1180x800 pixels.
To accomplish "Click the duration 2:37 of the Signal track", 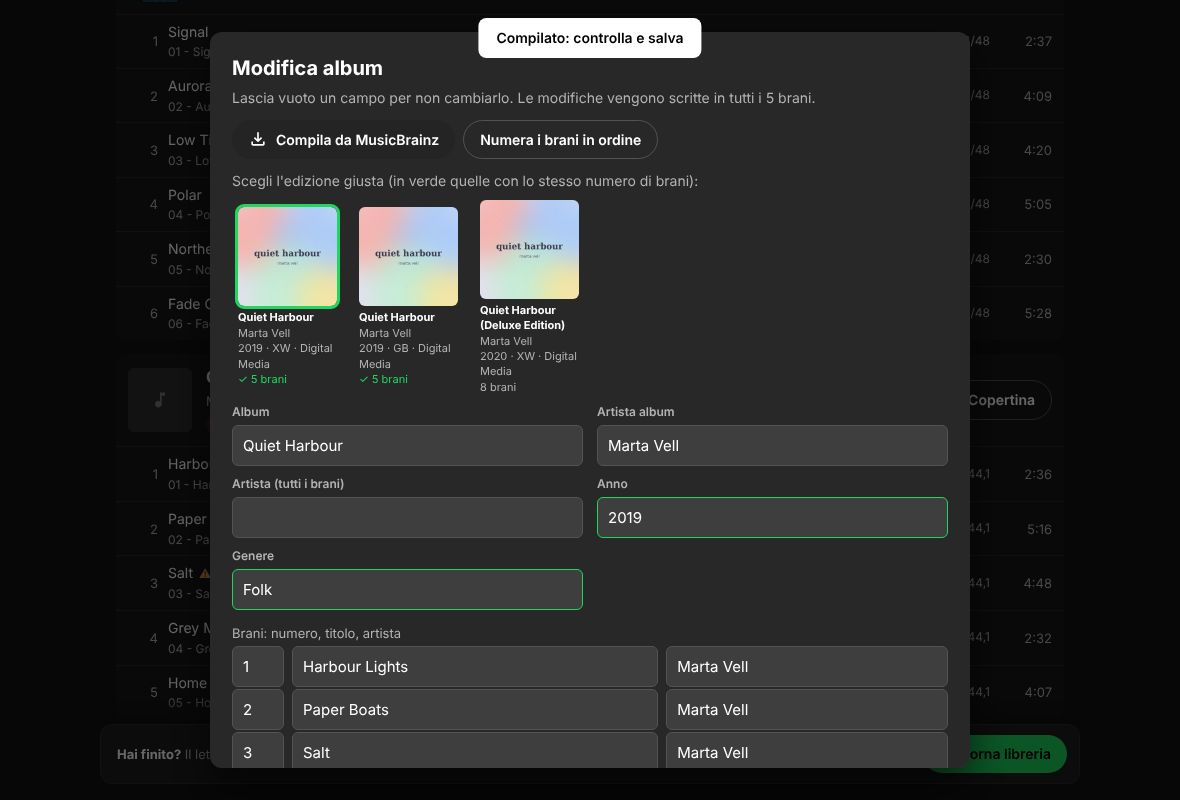I will point(1039,41).
